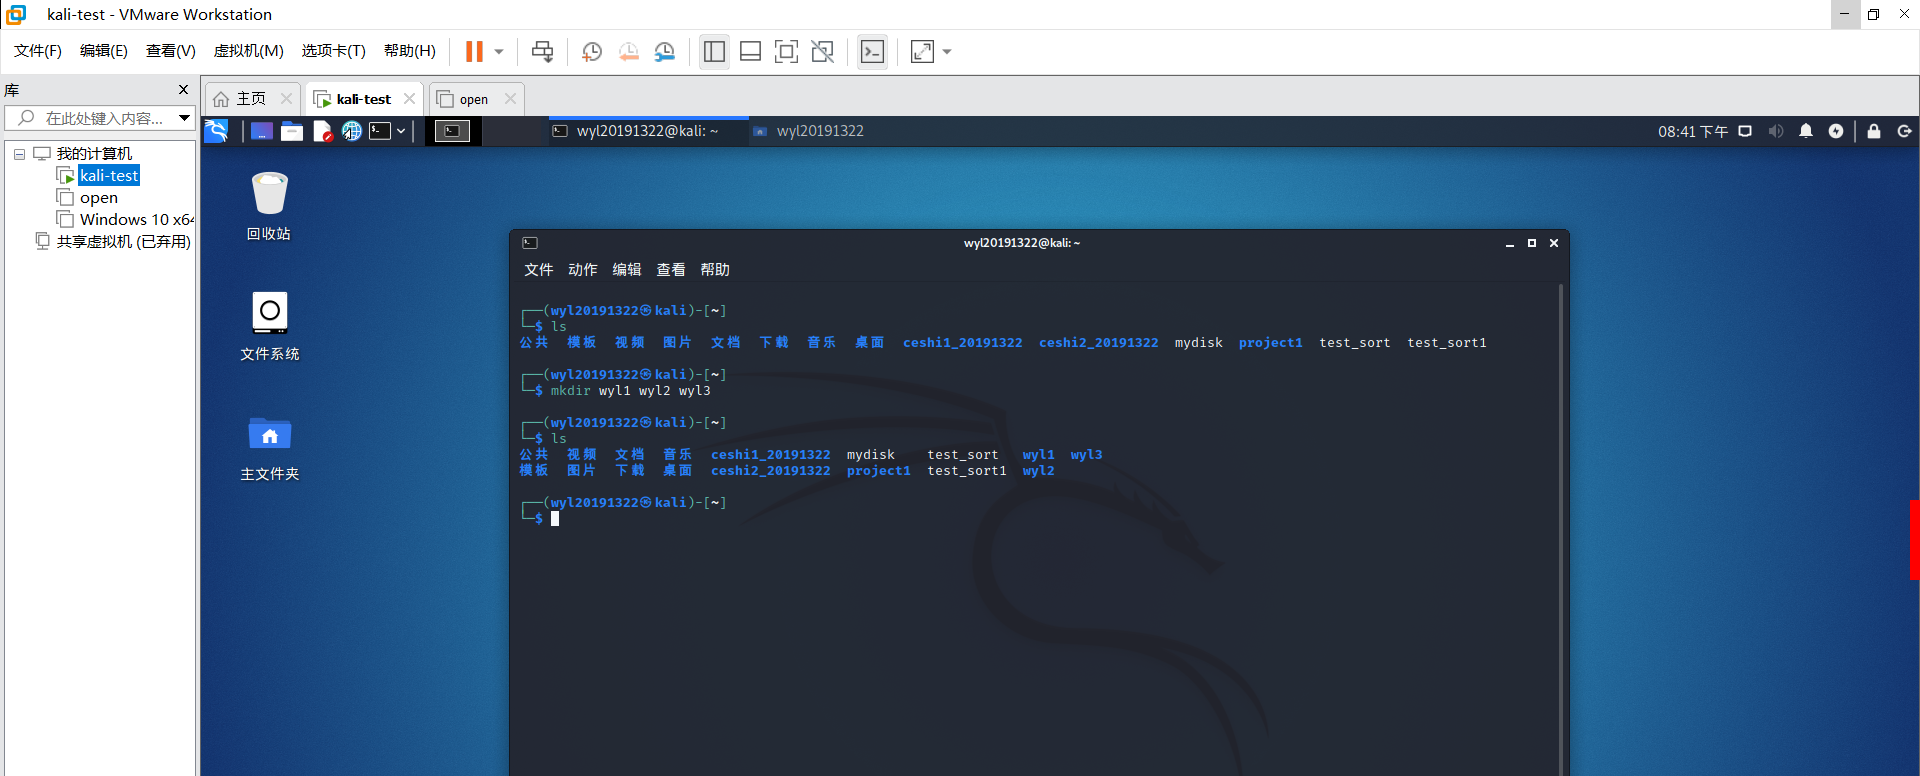This screenshot has height=776, width=1920.
Task: Toggle Unity mode
Action: pyautogui.click(x=822, y=51)
